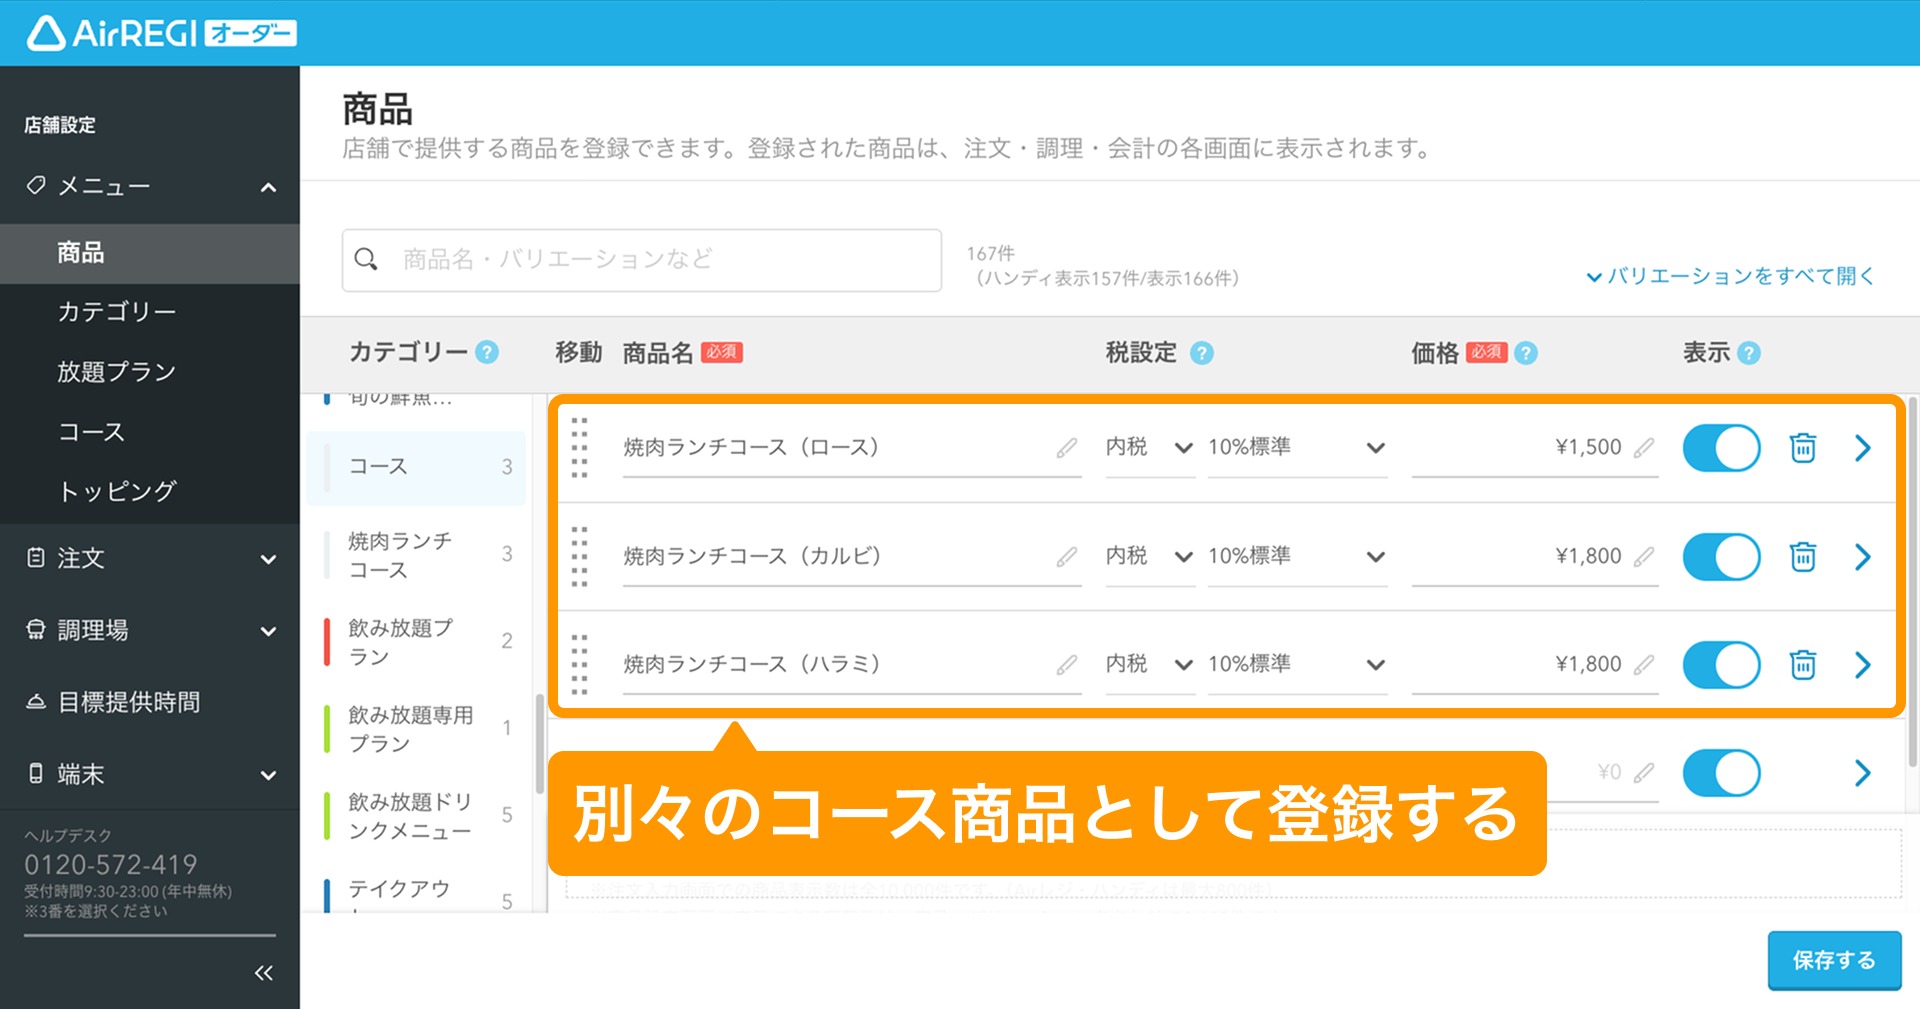Open 10%標準 dropdown in ハラミ row
The image size is (1920, 1009).
[x=1297, y=664]
